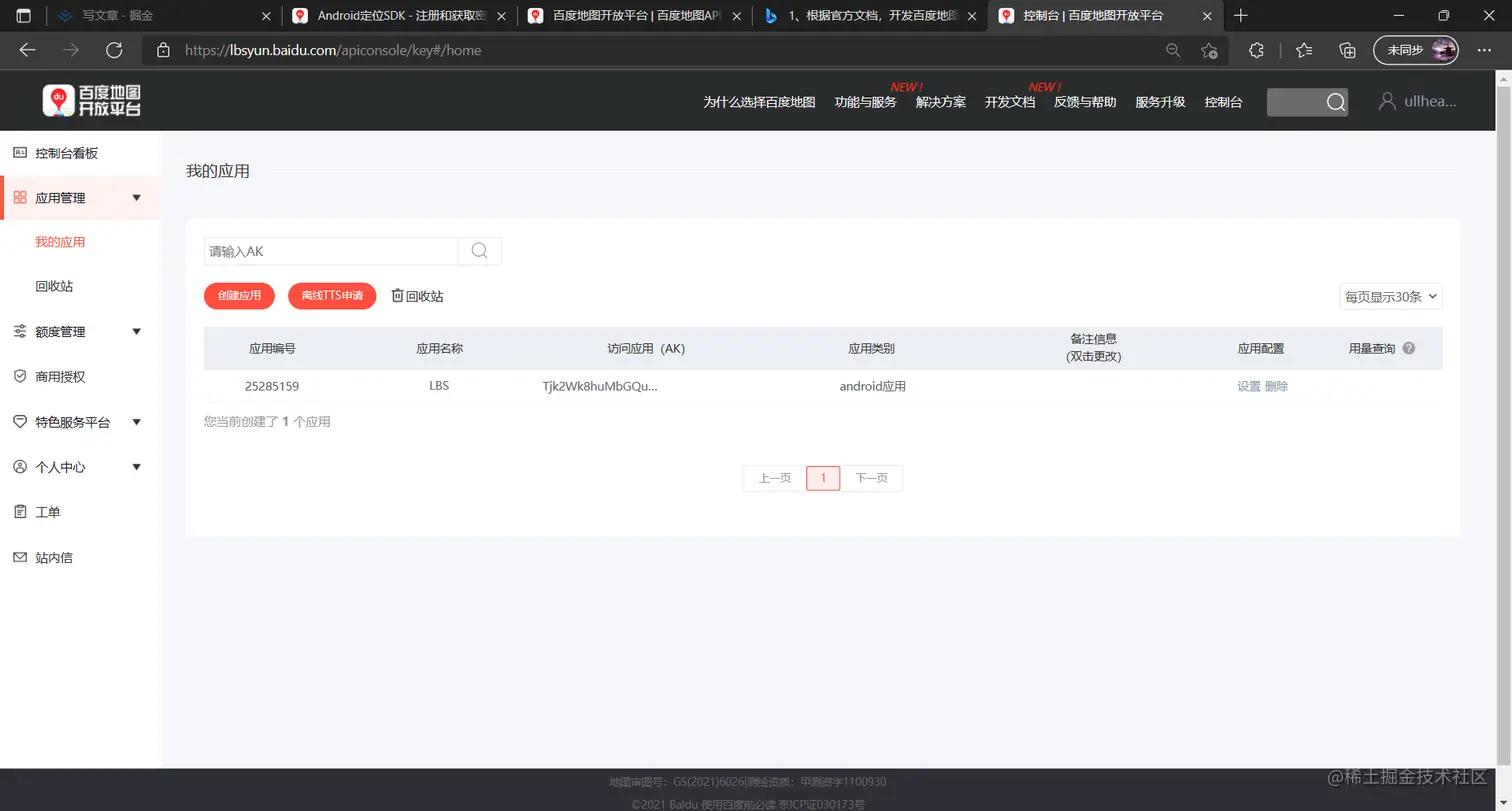Select 我的应用 in the sidebar
The image size is (1512, 811).
point(60,242)
